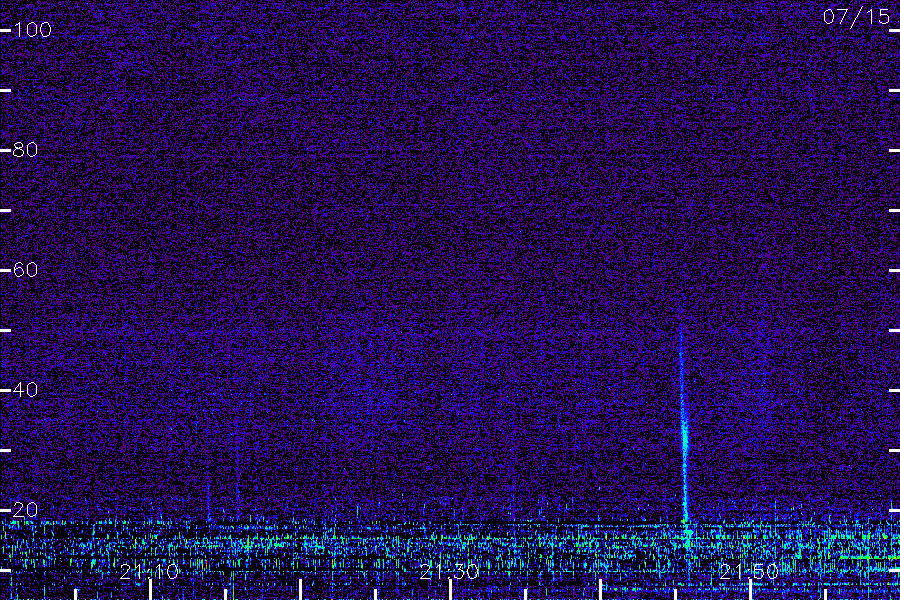Click the 80 frequency axis label
Image resolution: width=900 pixels, height=600 pixels.
[25, 150]
